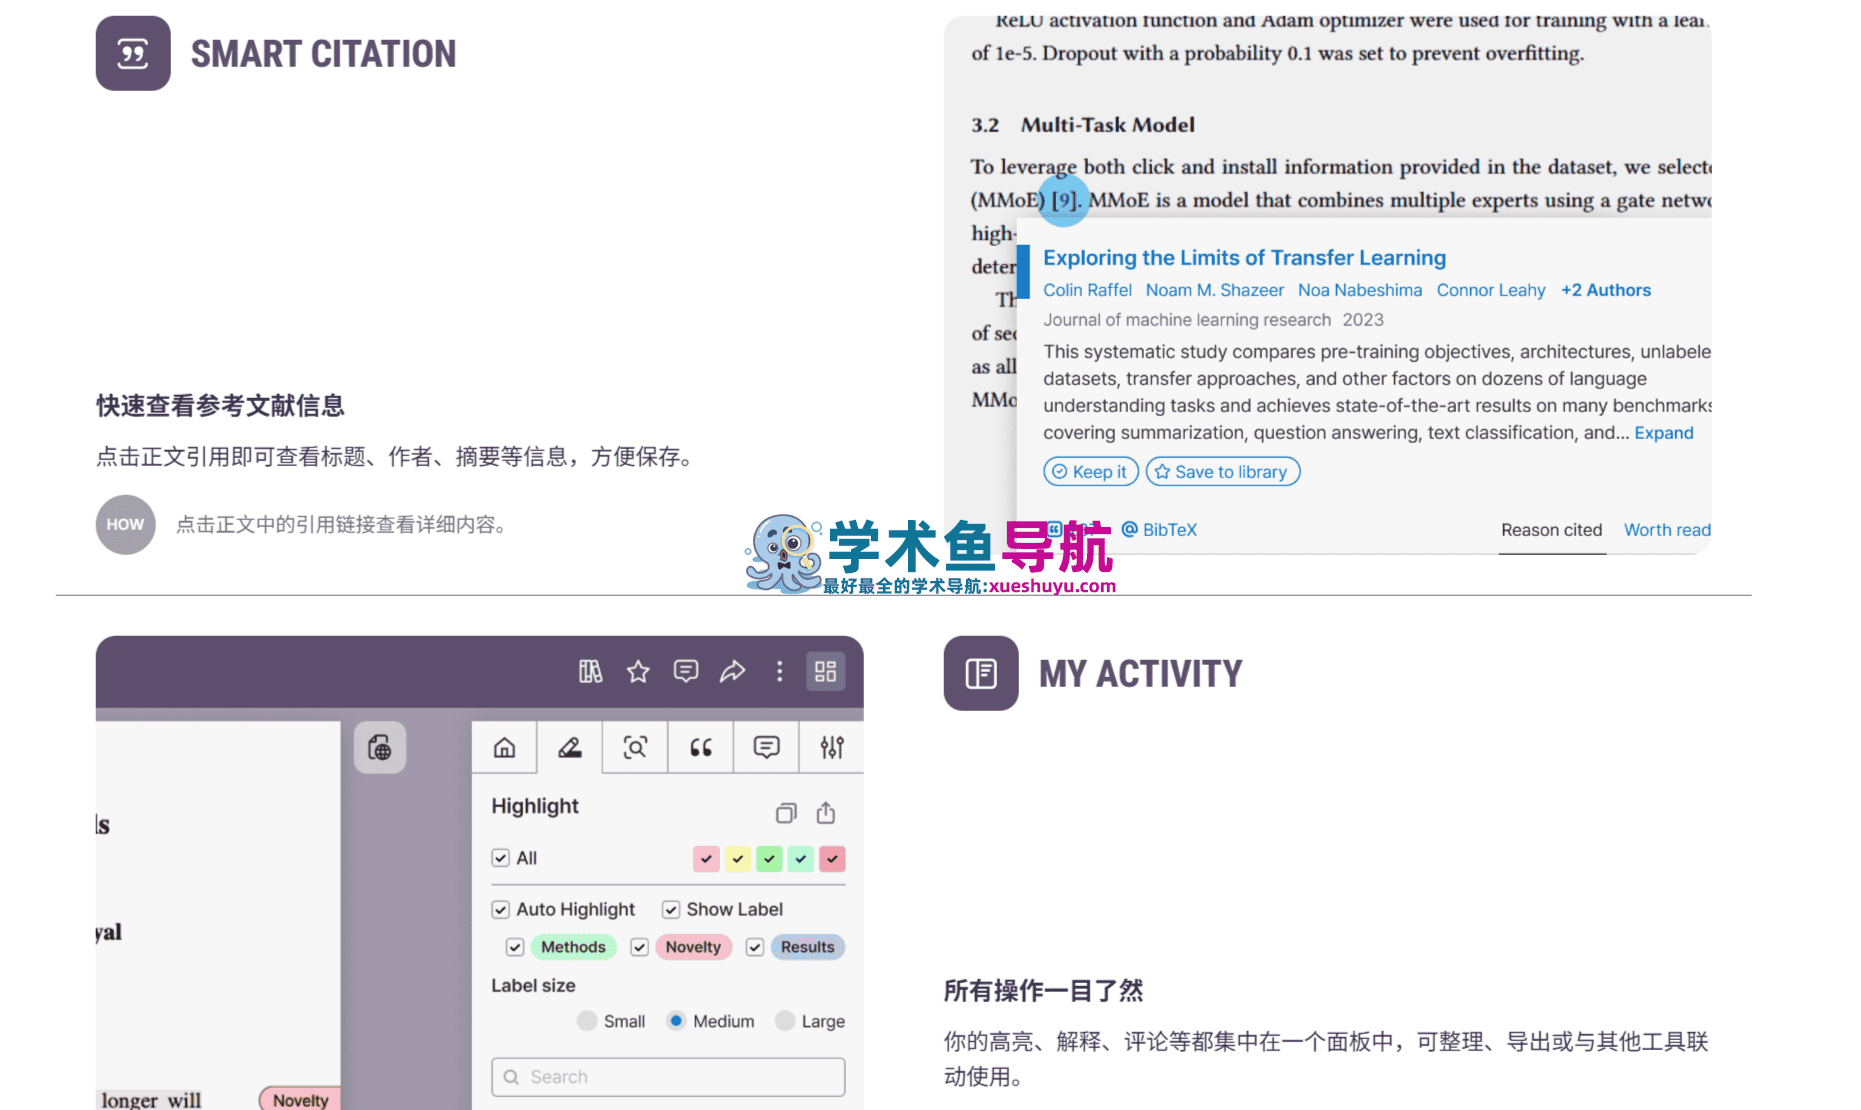Click the BibTeX export link
This screenshot has width=1861, height=1110.
click(1159, 530)
